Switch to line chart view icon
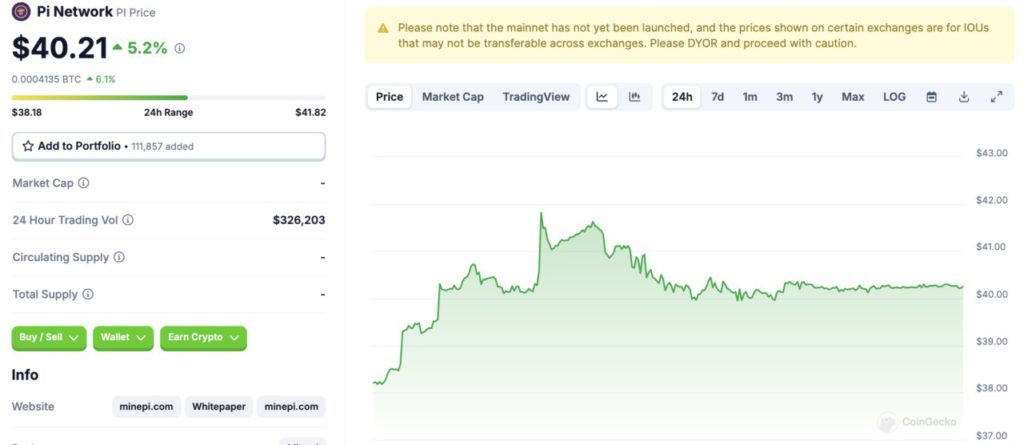The width and height of the screenshot is (1024, 445). (602, 97)
